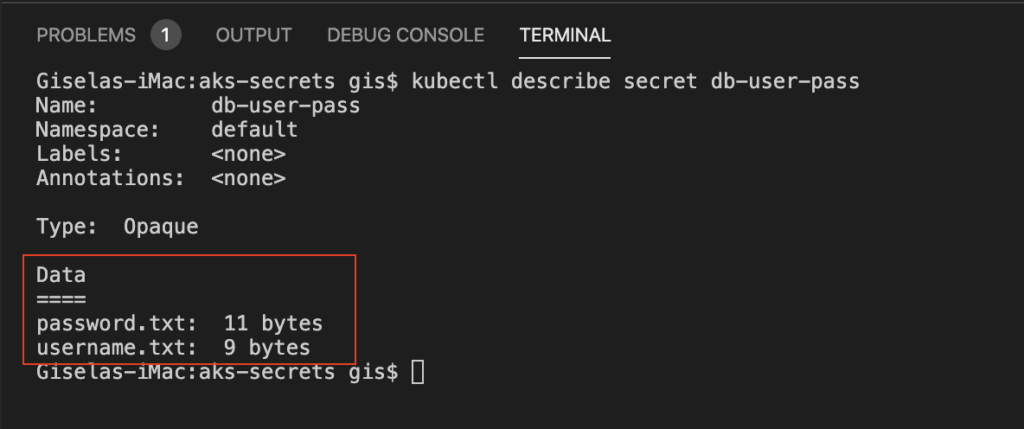Viewport: 1024px width, 429px height.
Task: Click the terminal cursor at the prompt
Action: pos(417,372)
